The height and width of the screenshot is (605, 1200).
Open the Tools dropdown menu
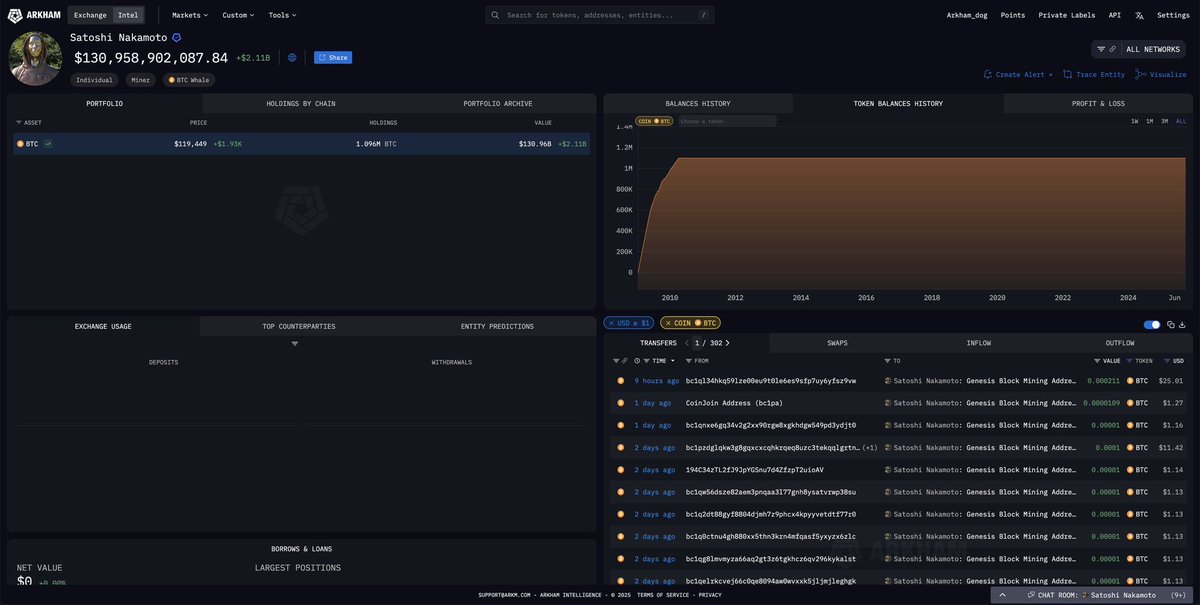282,15
